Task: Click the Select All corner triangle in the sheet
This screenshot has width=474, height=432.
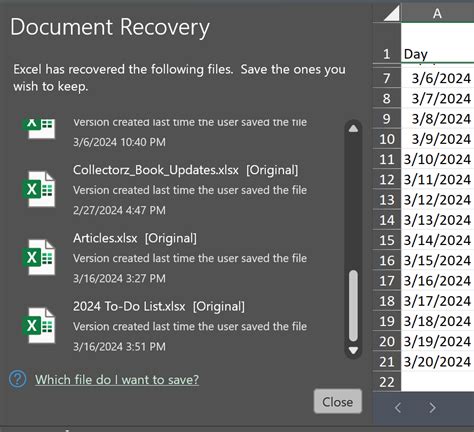Action: 391,14
